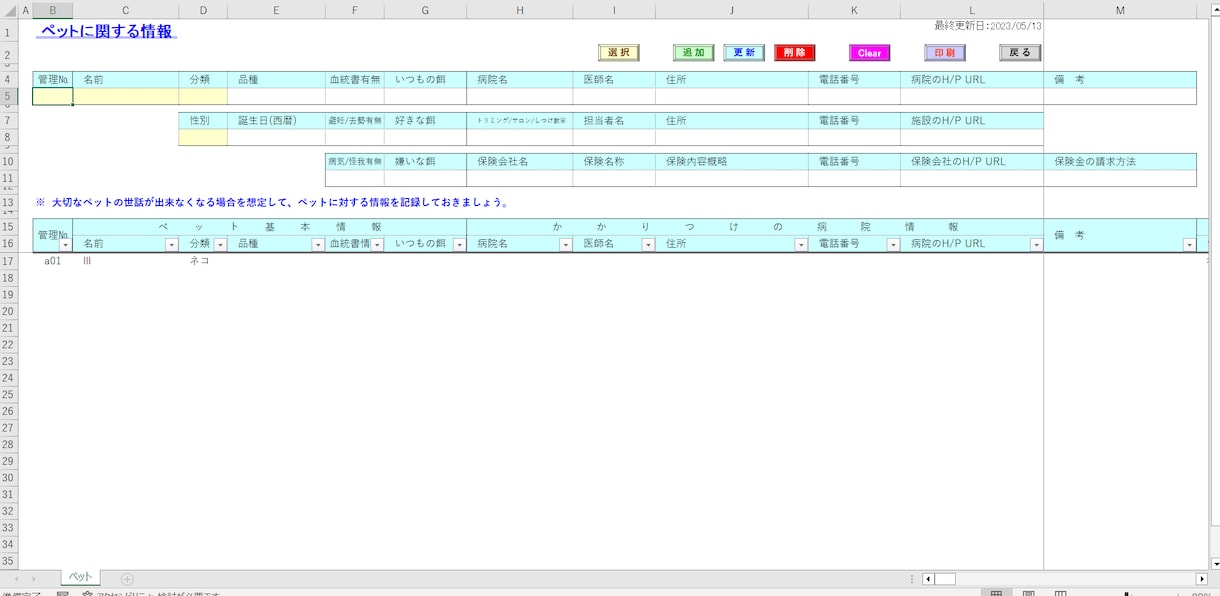The width and height of the screenshot is (1220, 596).
Task: Open the 備考 table filter dropdown
Action: coord(1189,245)
